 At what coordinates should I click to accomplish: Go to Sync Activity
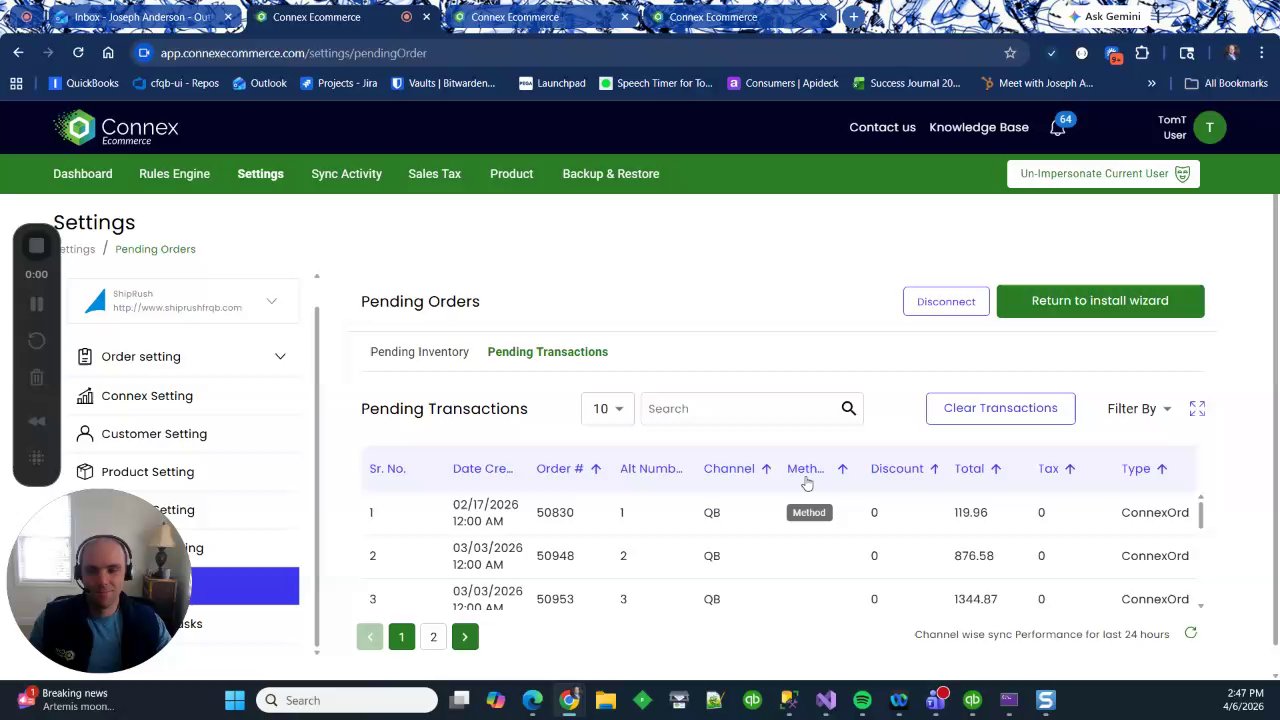click(346, 174)
